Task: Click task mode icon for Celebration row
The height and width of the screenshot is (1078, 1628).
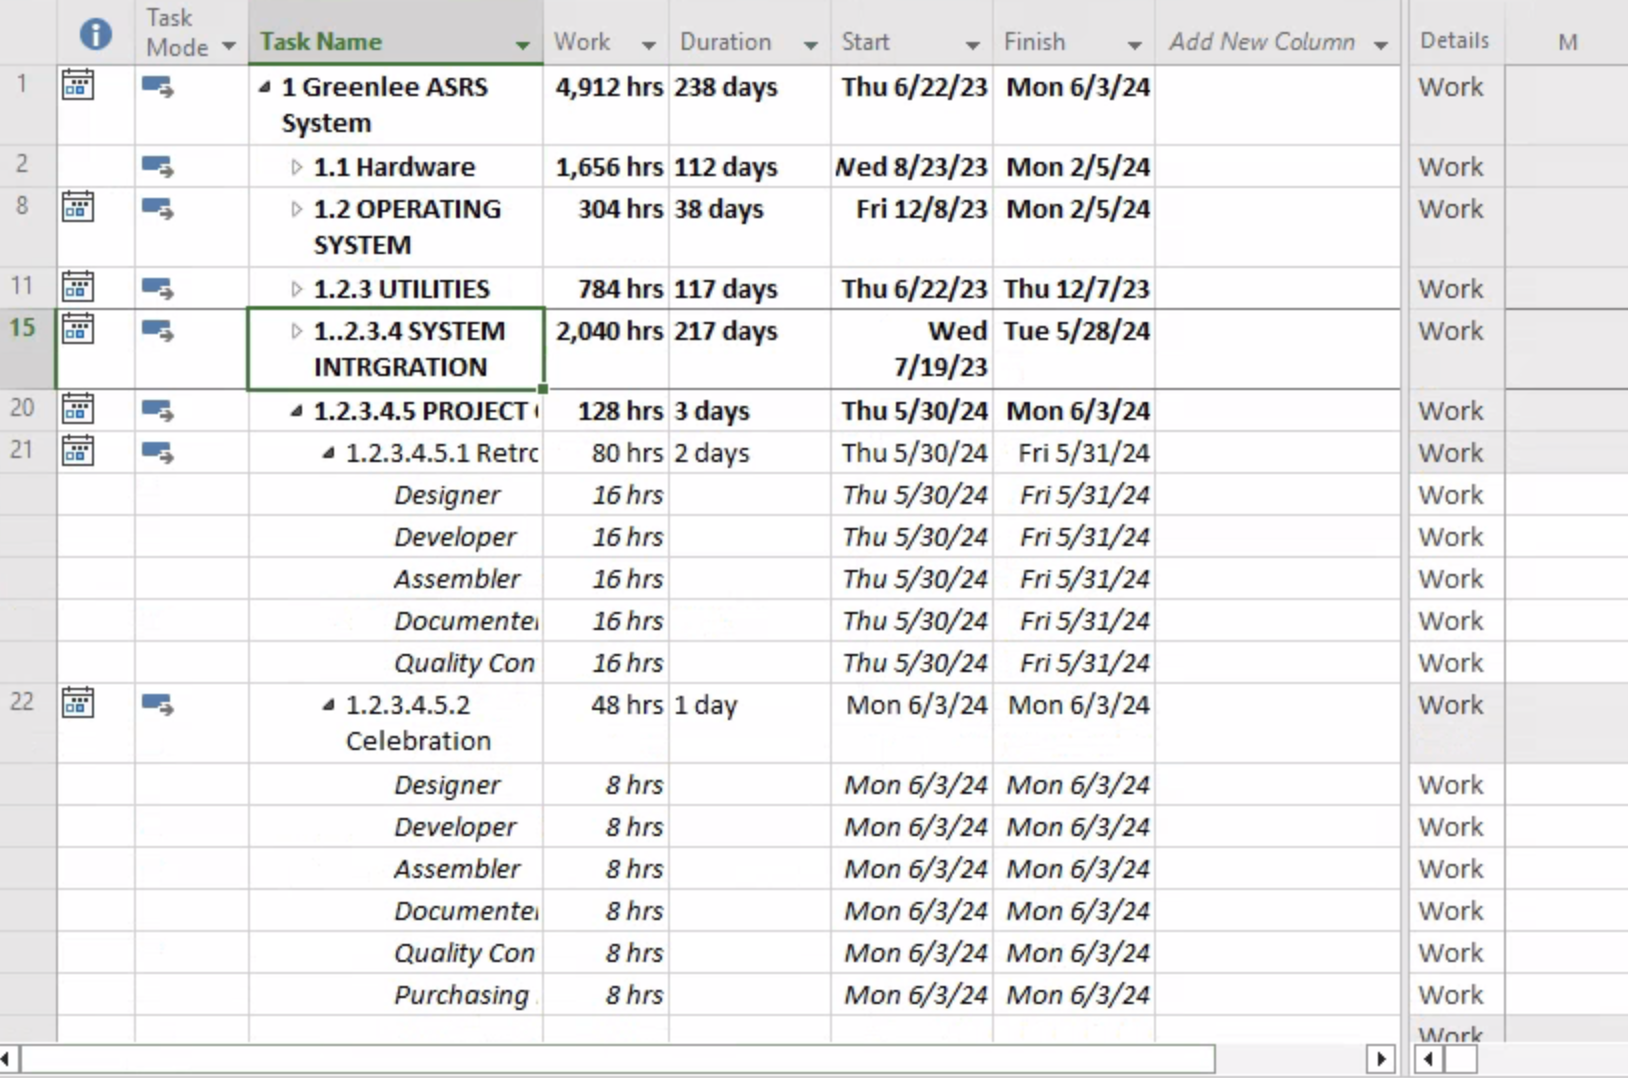Action: 158,705
